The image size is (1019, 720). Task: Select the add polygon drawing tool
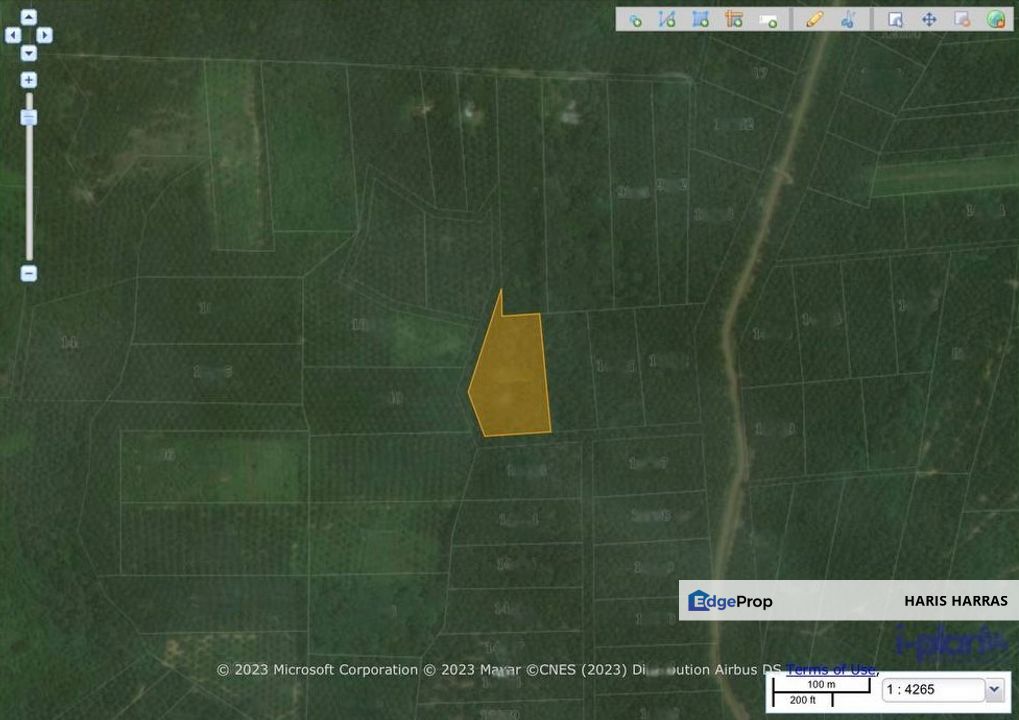point(701,19)
